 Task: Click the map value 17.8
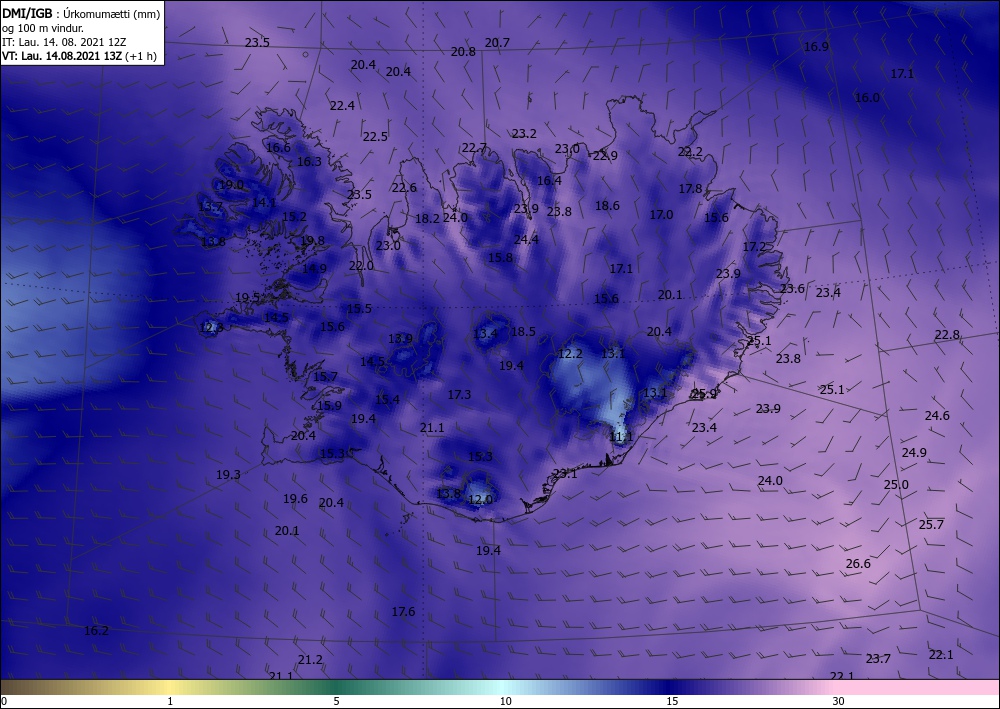(690, 189)
